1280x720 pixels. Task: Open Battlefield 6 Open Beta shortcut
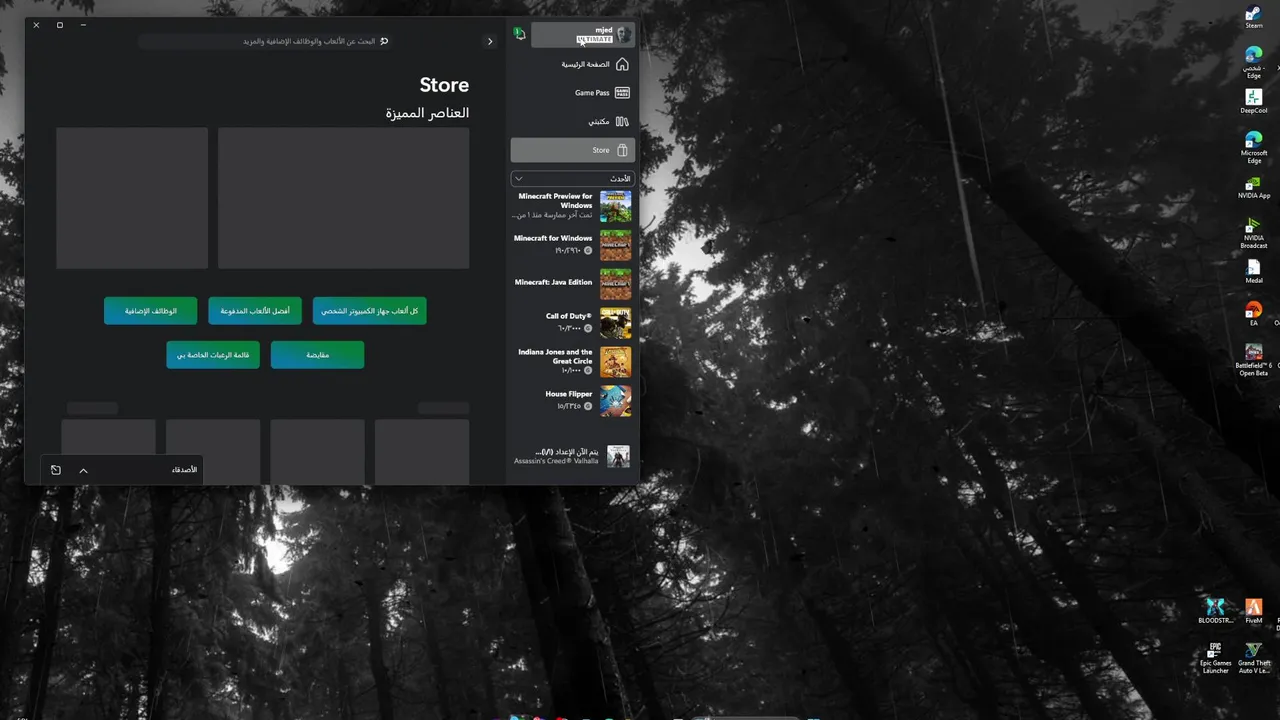[x=1253, y=360]
